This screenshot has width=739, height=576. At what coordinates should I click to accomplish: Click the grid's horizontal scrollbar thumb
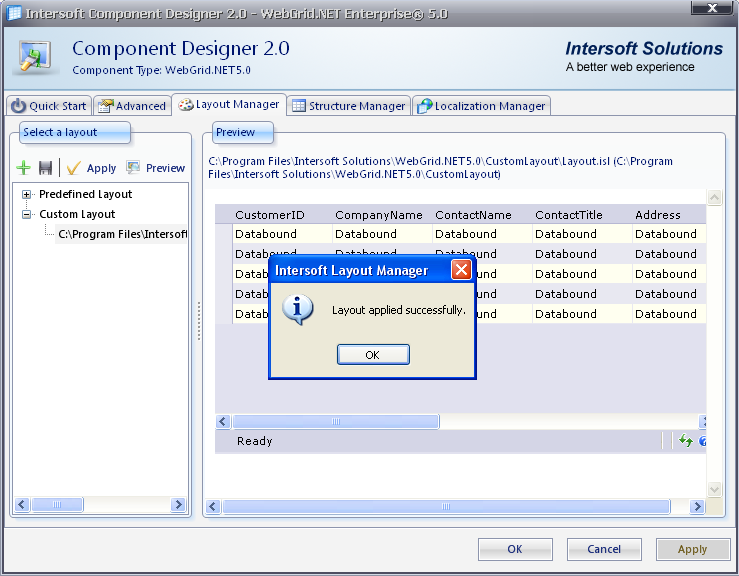pyautogui.click(x=336, y=421)
